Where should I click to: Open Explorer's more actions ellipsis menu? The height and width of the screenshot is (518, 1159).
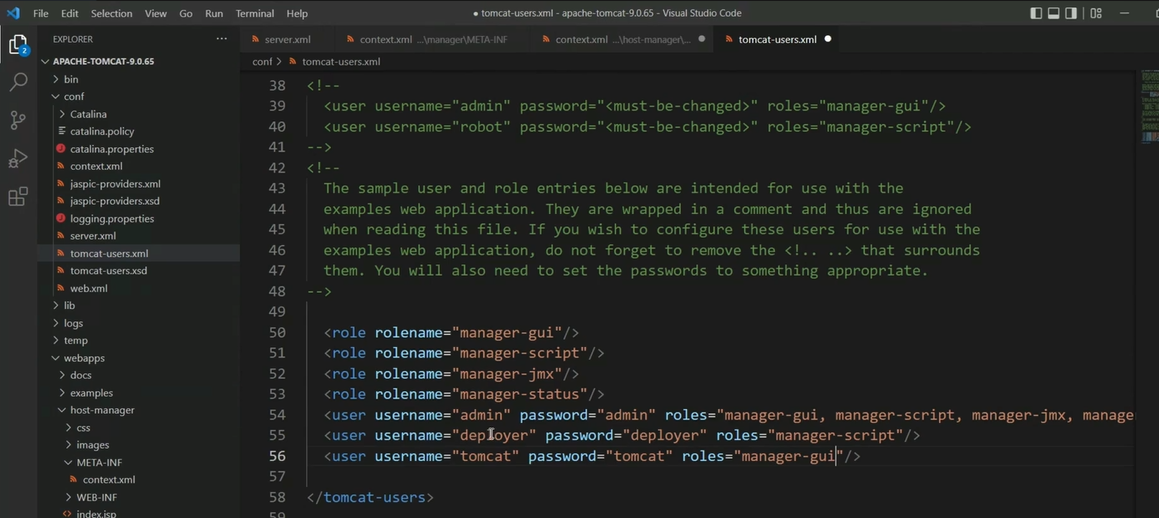point(222,38)
